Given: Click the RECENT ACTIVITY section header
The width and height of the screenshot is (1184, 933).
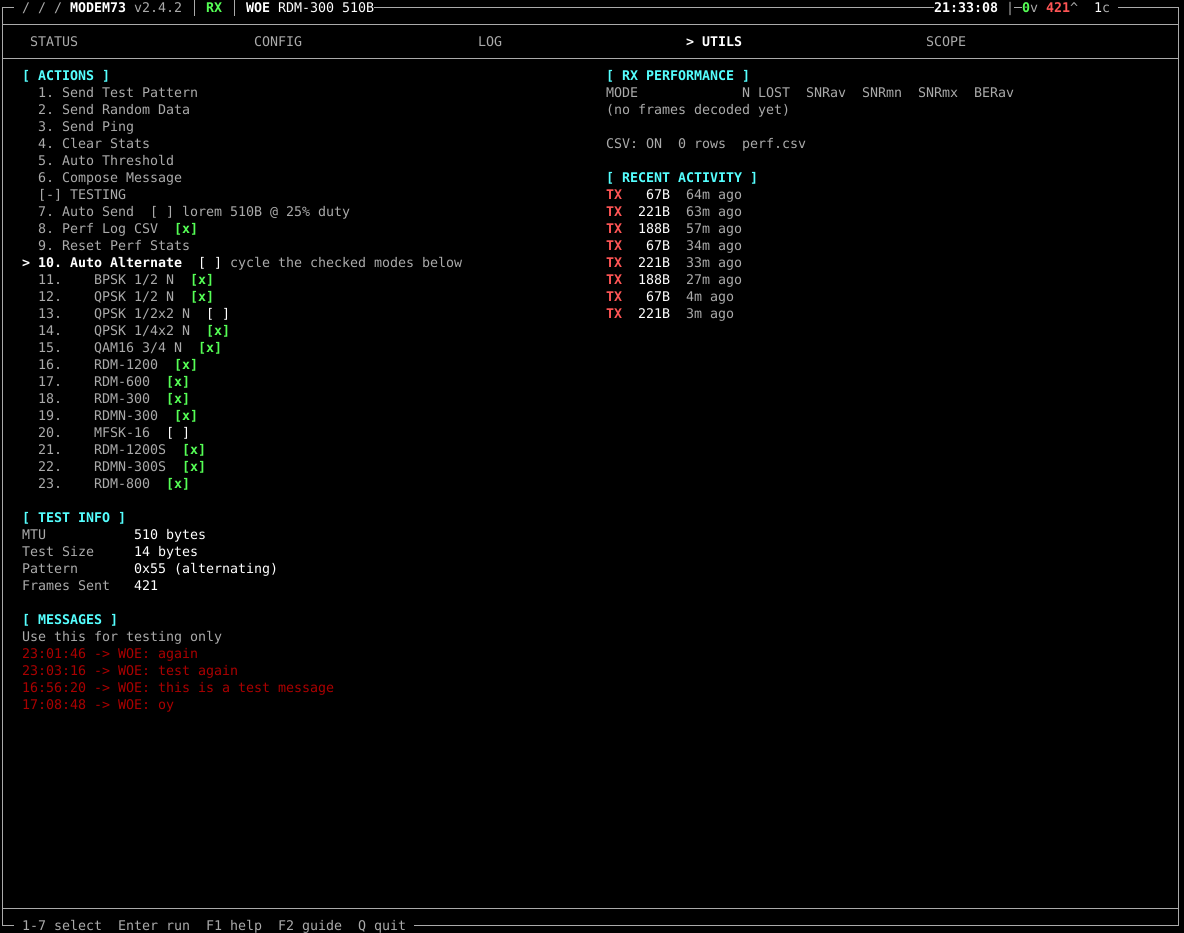Looking at the screenshot, I should click(x=681, y=177).
